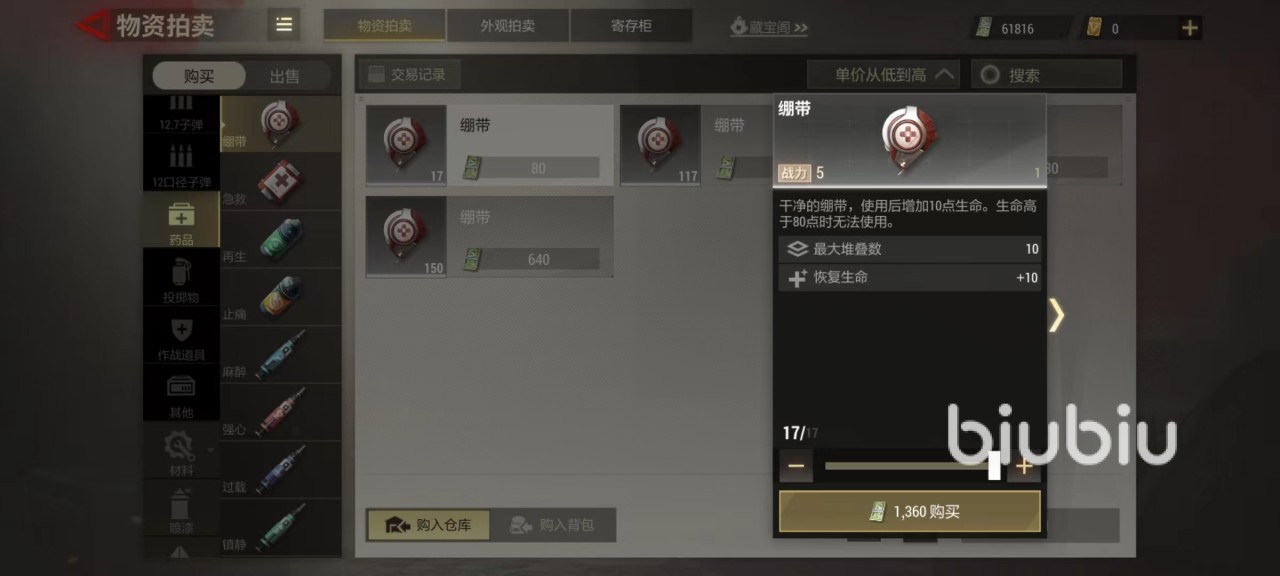Select the 作战道具 shield category icon
This screenshot has width=1280, height=576.
click(x=181, y=335)
